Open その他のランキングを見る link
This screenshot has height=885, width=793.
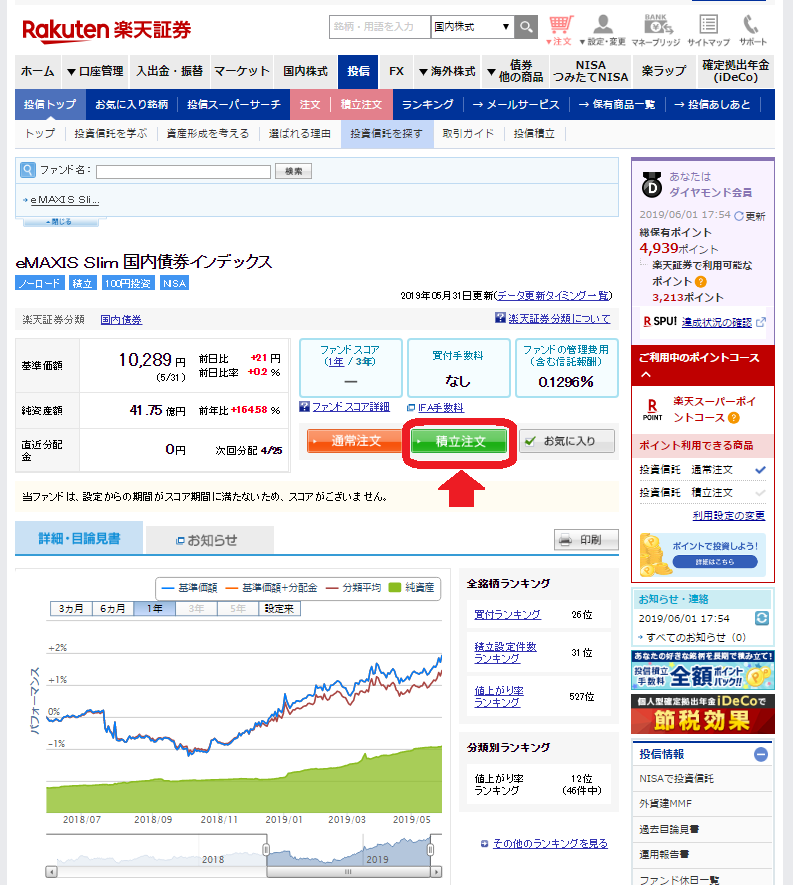(x=550, y=843)
